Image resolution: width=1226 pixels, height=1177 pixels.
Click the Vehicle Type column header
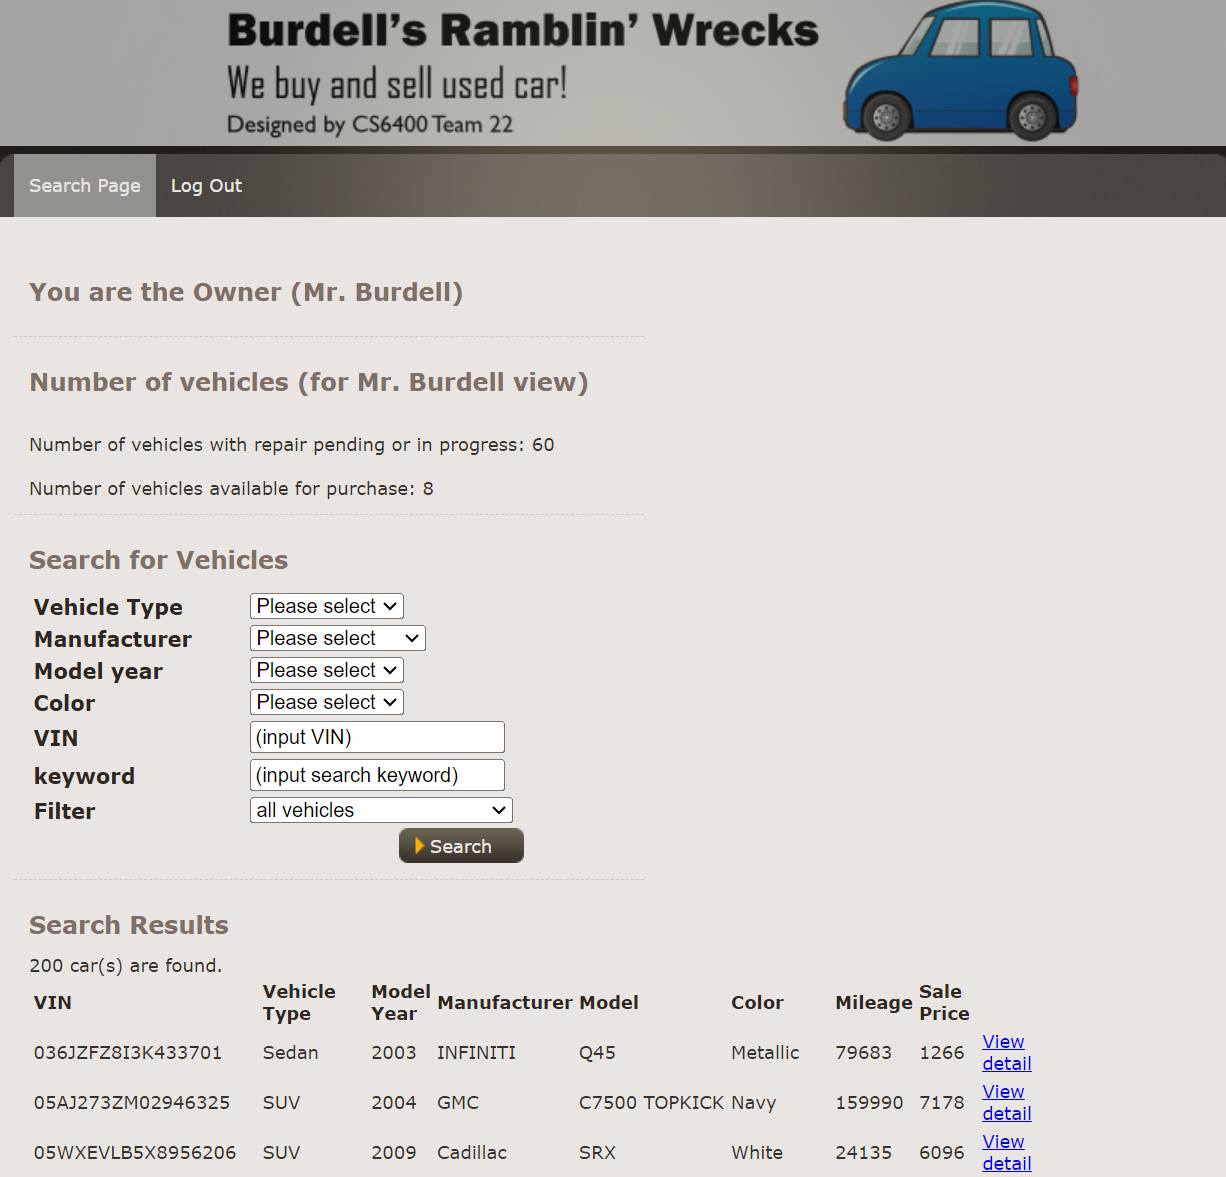click(299, 1003)
